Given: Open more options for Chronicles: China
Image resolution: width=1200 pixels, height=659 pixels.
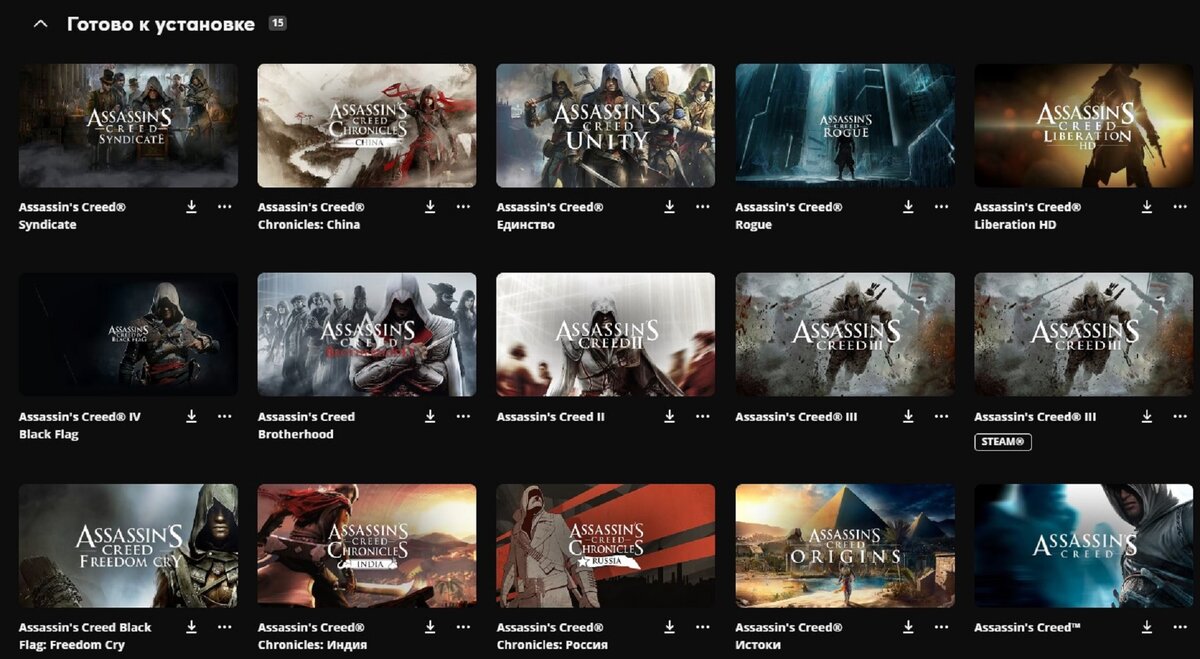Looking at the screenshot, I should pos(463,206).
